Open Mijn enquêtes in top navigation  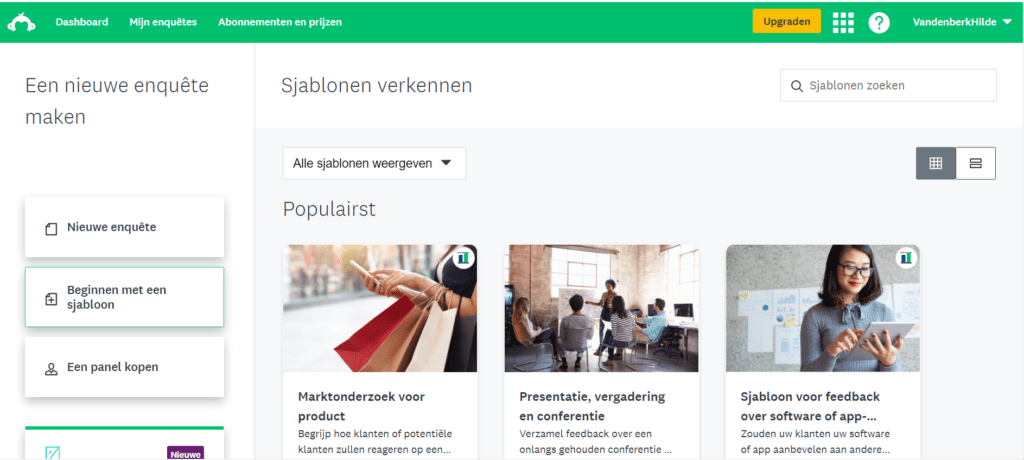163,22
